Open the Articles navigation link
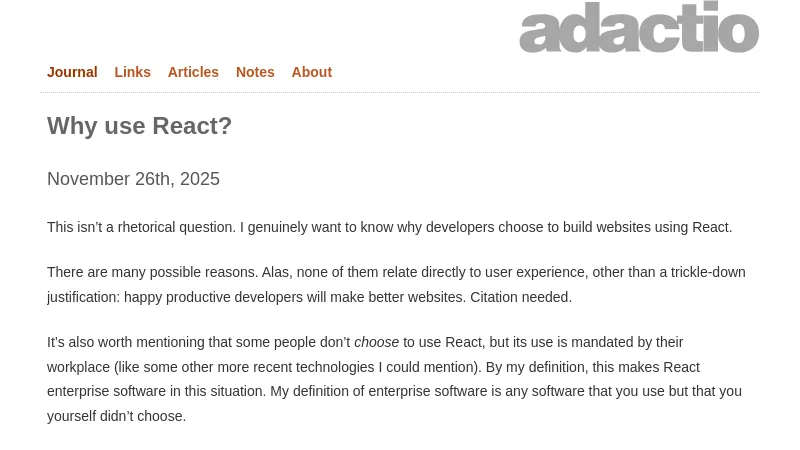This screenshot has width=800, height=450. coord(193,72)
